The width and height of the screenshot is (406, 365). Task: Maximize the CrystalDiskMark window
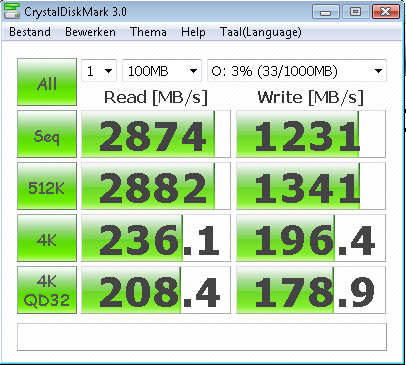point(356,12)
